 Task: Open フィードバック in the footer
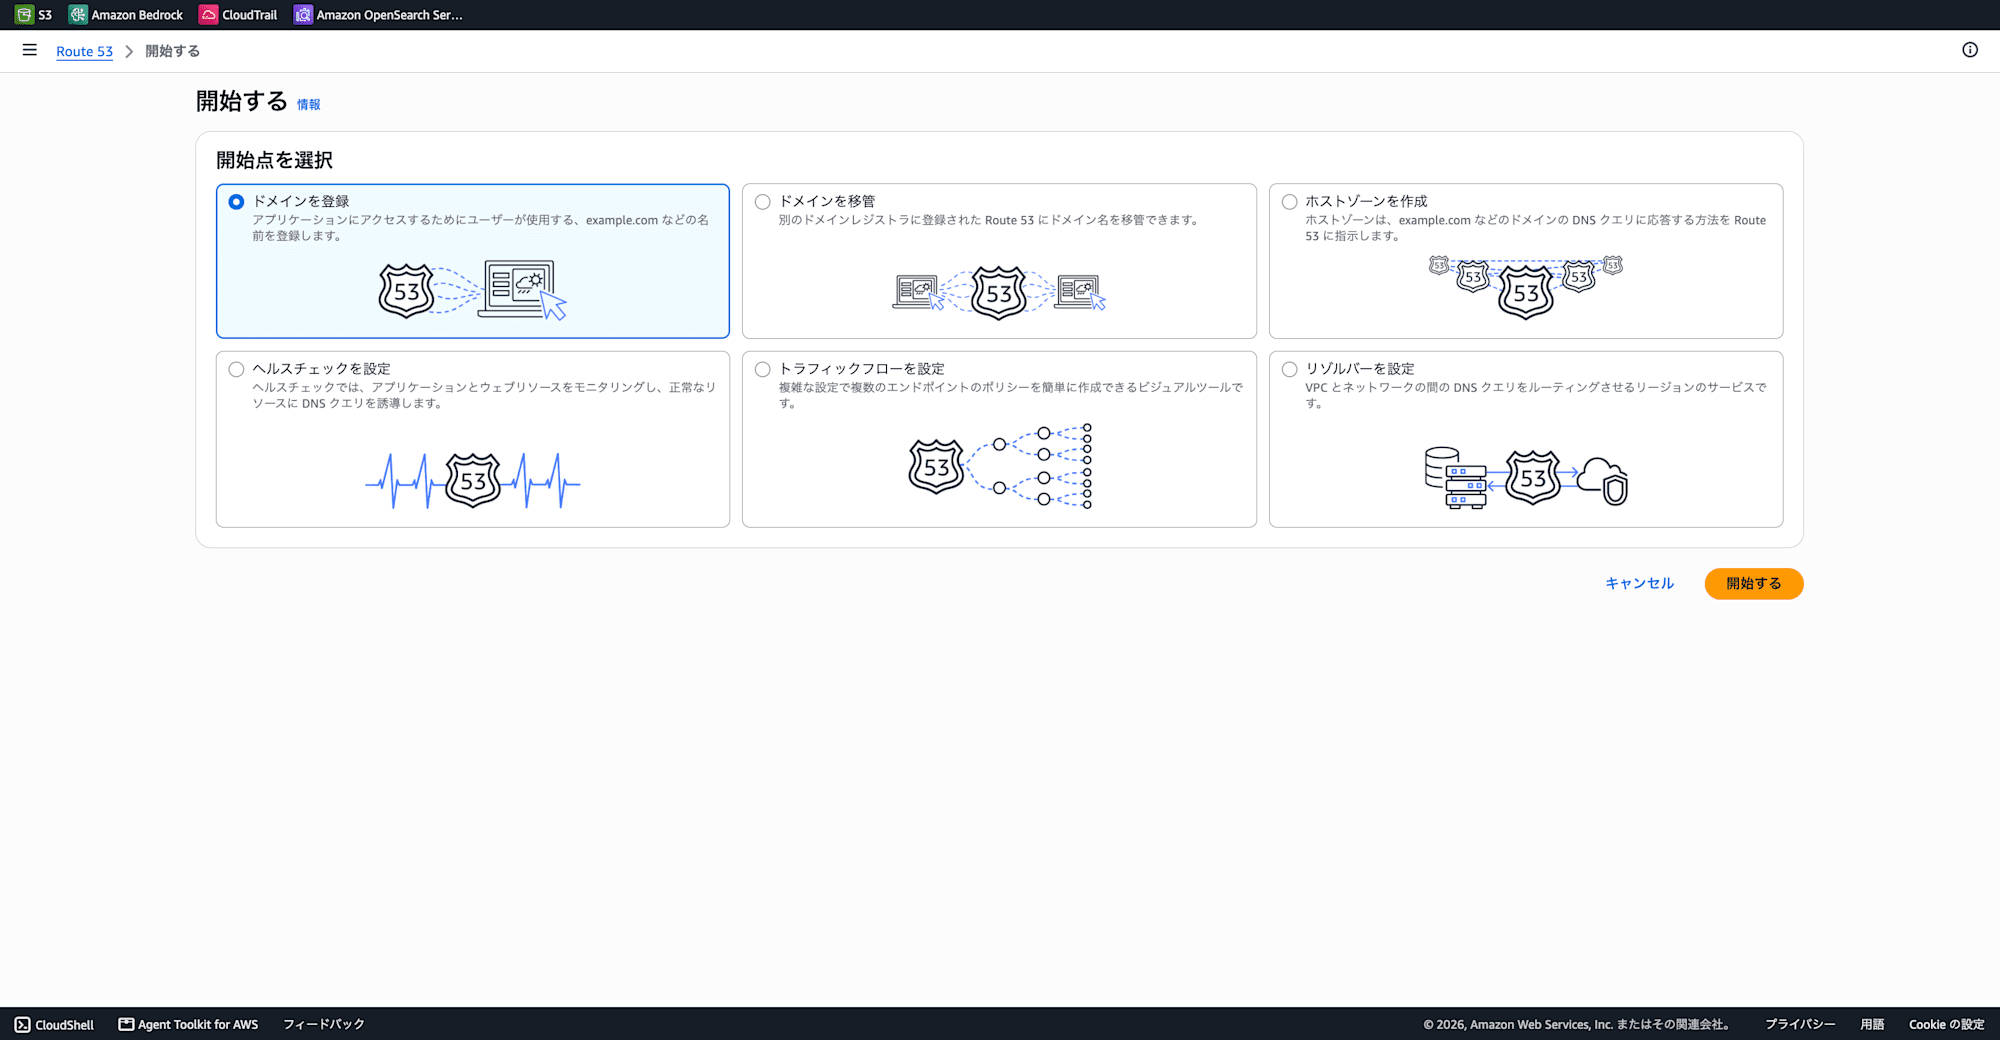[323, 1024]
